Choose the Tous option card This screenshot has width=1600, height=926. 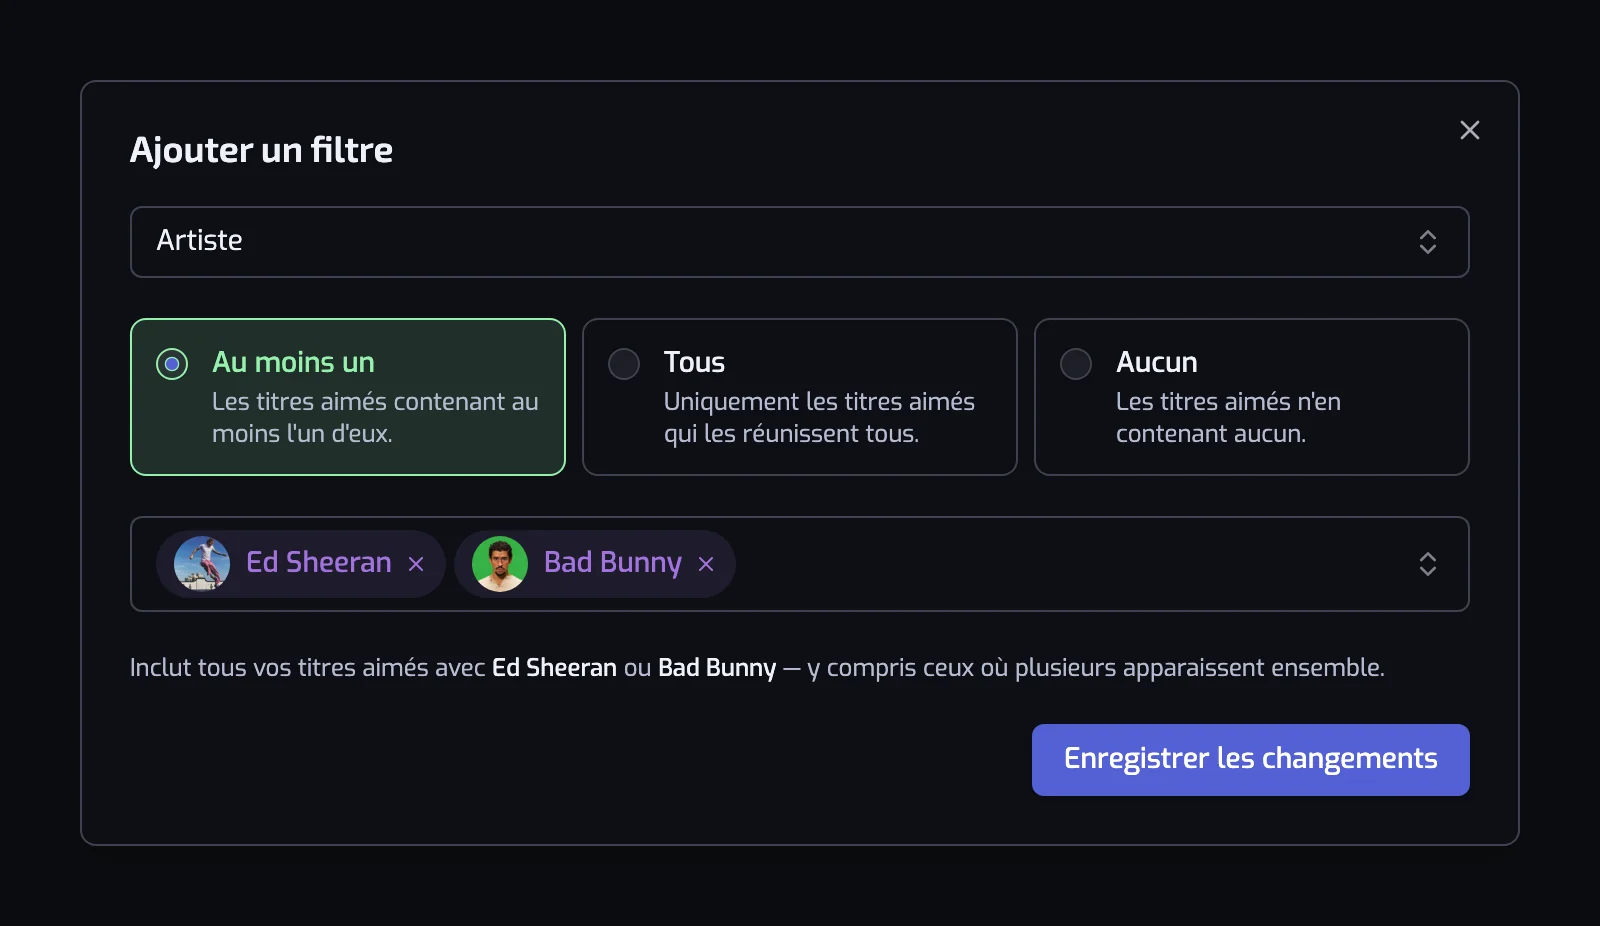(800, 397)
